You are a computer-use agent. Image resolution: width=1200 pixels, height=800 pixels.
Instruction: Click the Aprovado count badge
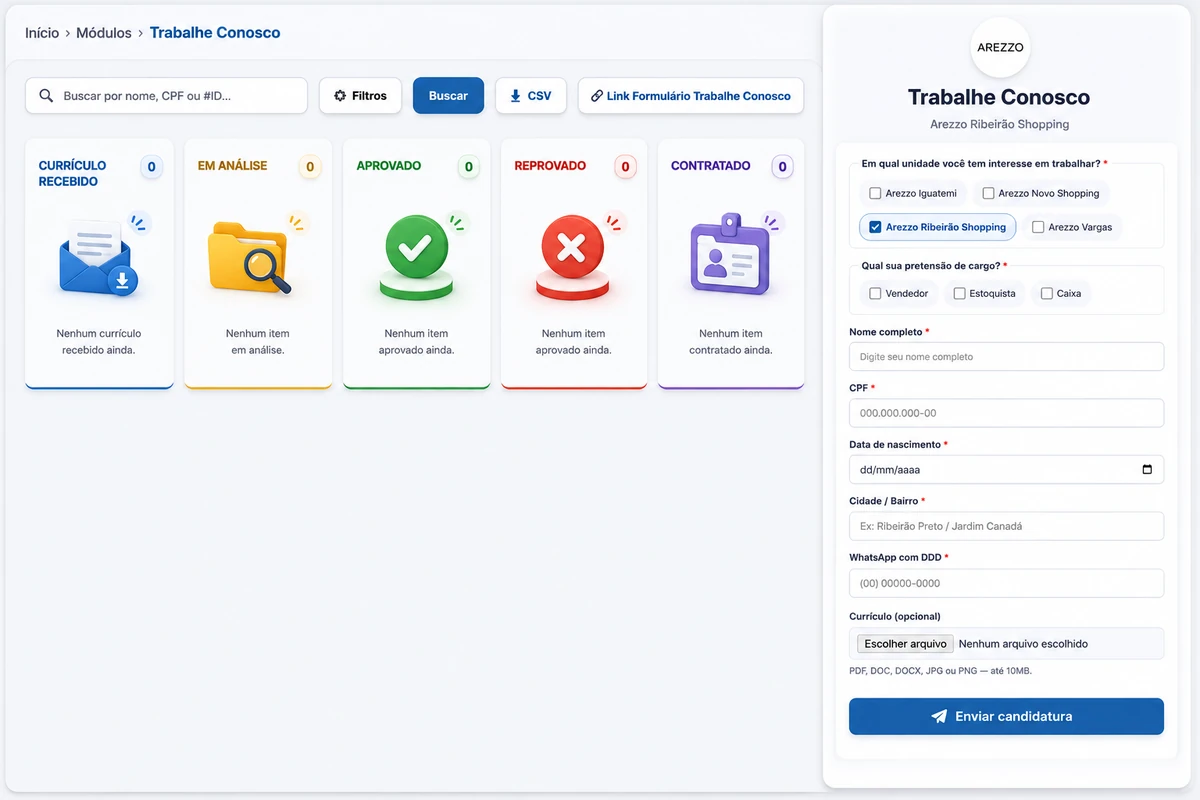pos(469,167)
